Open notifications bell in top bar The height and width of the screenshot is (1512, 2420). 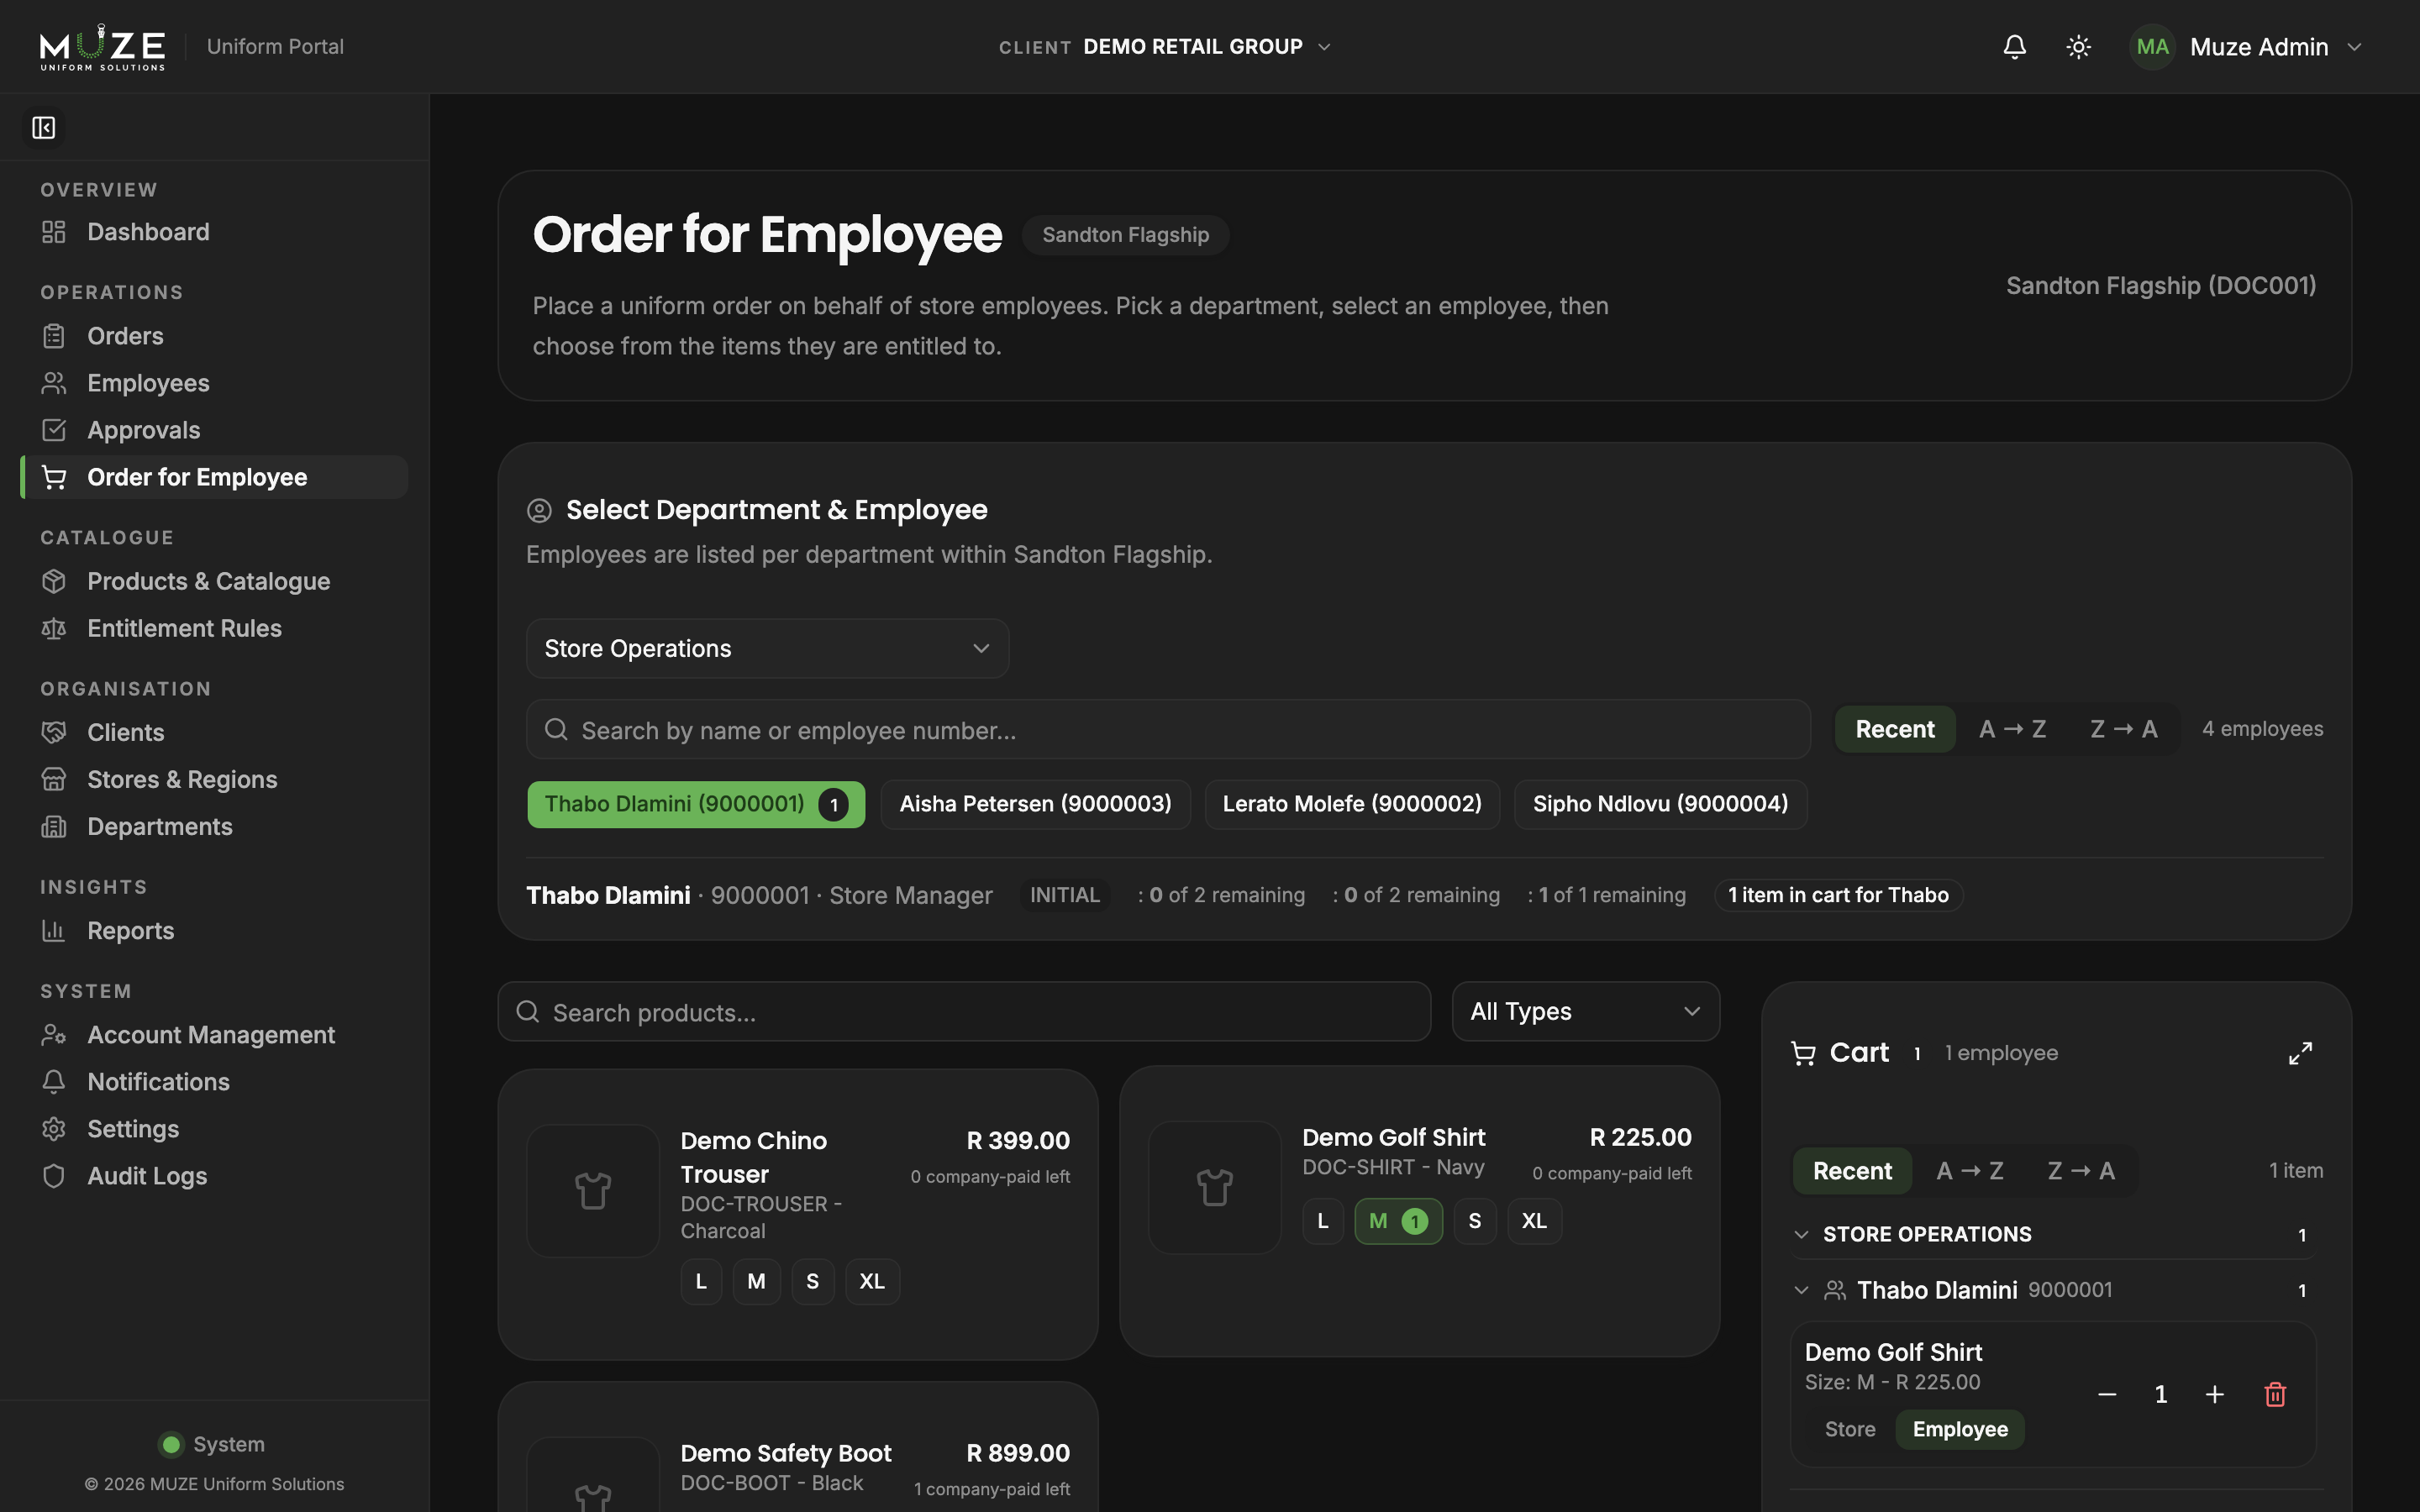click(x=2014, y=47)
